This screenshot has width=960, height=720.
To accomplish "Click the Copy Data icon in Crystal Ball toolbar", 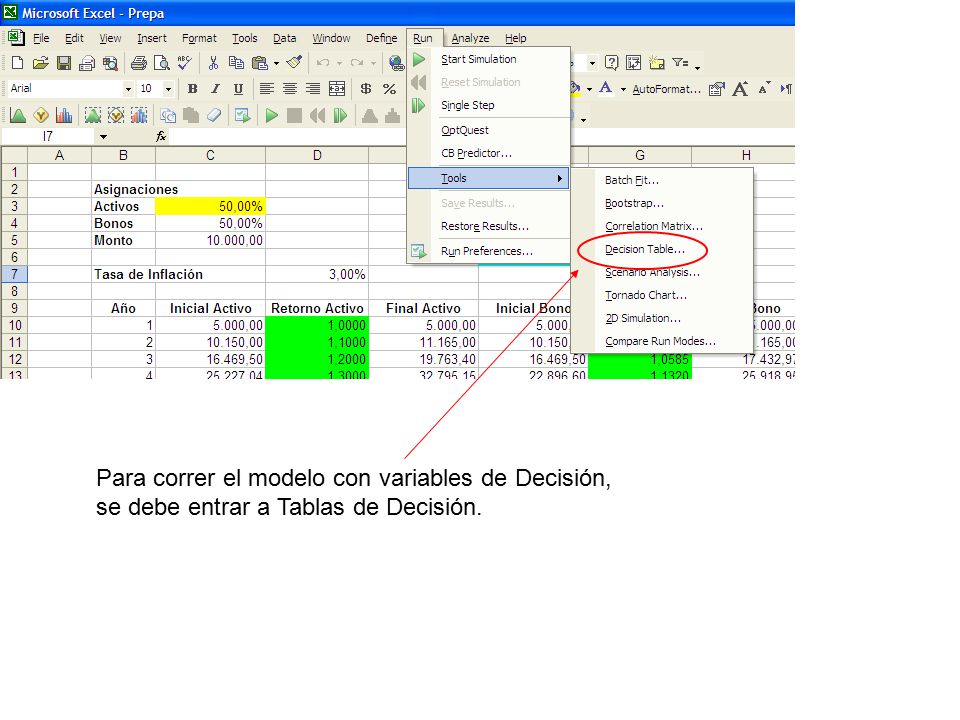I will tap(168, 115).
